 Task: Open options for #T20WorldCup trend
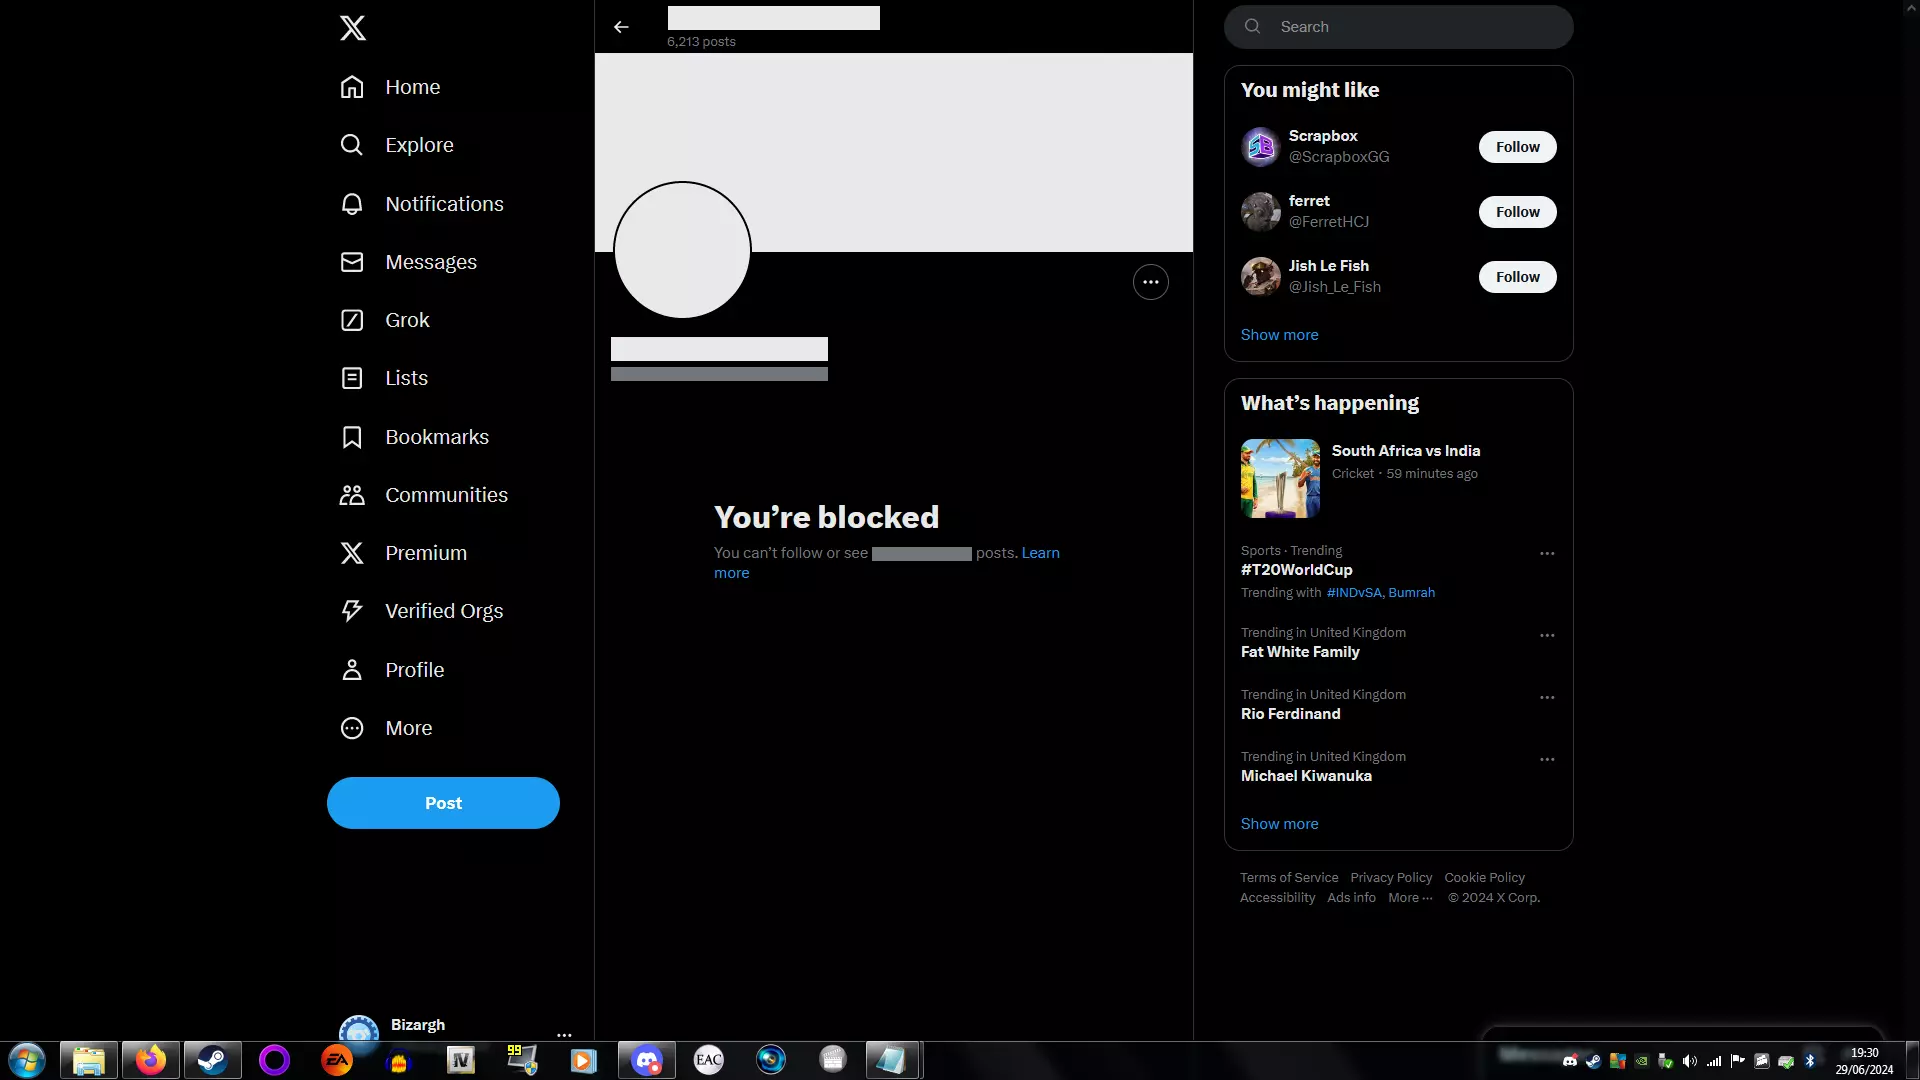(1547, 553)
